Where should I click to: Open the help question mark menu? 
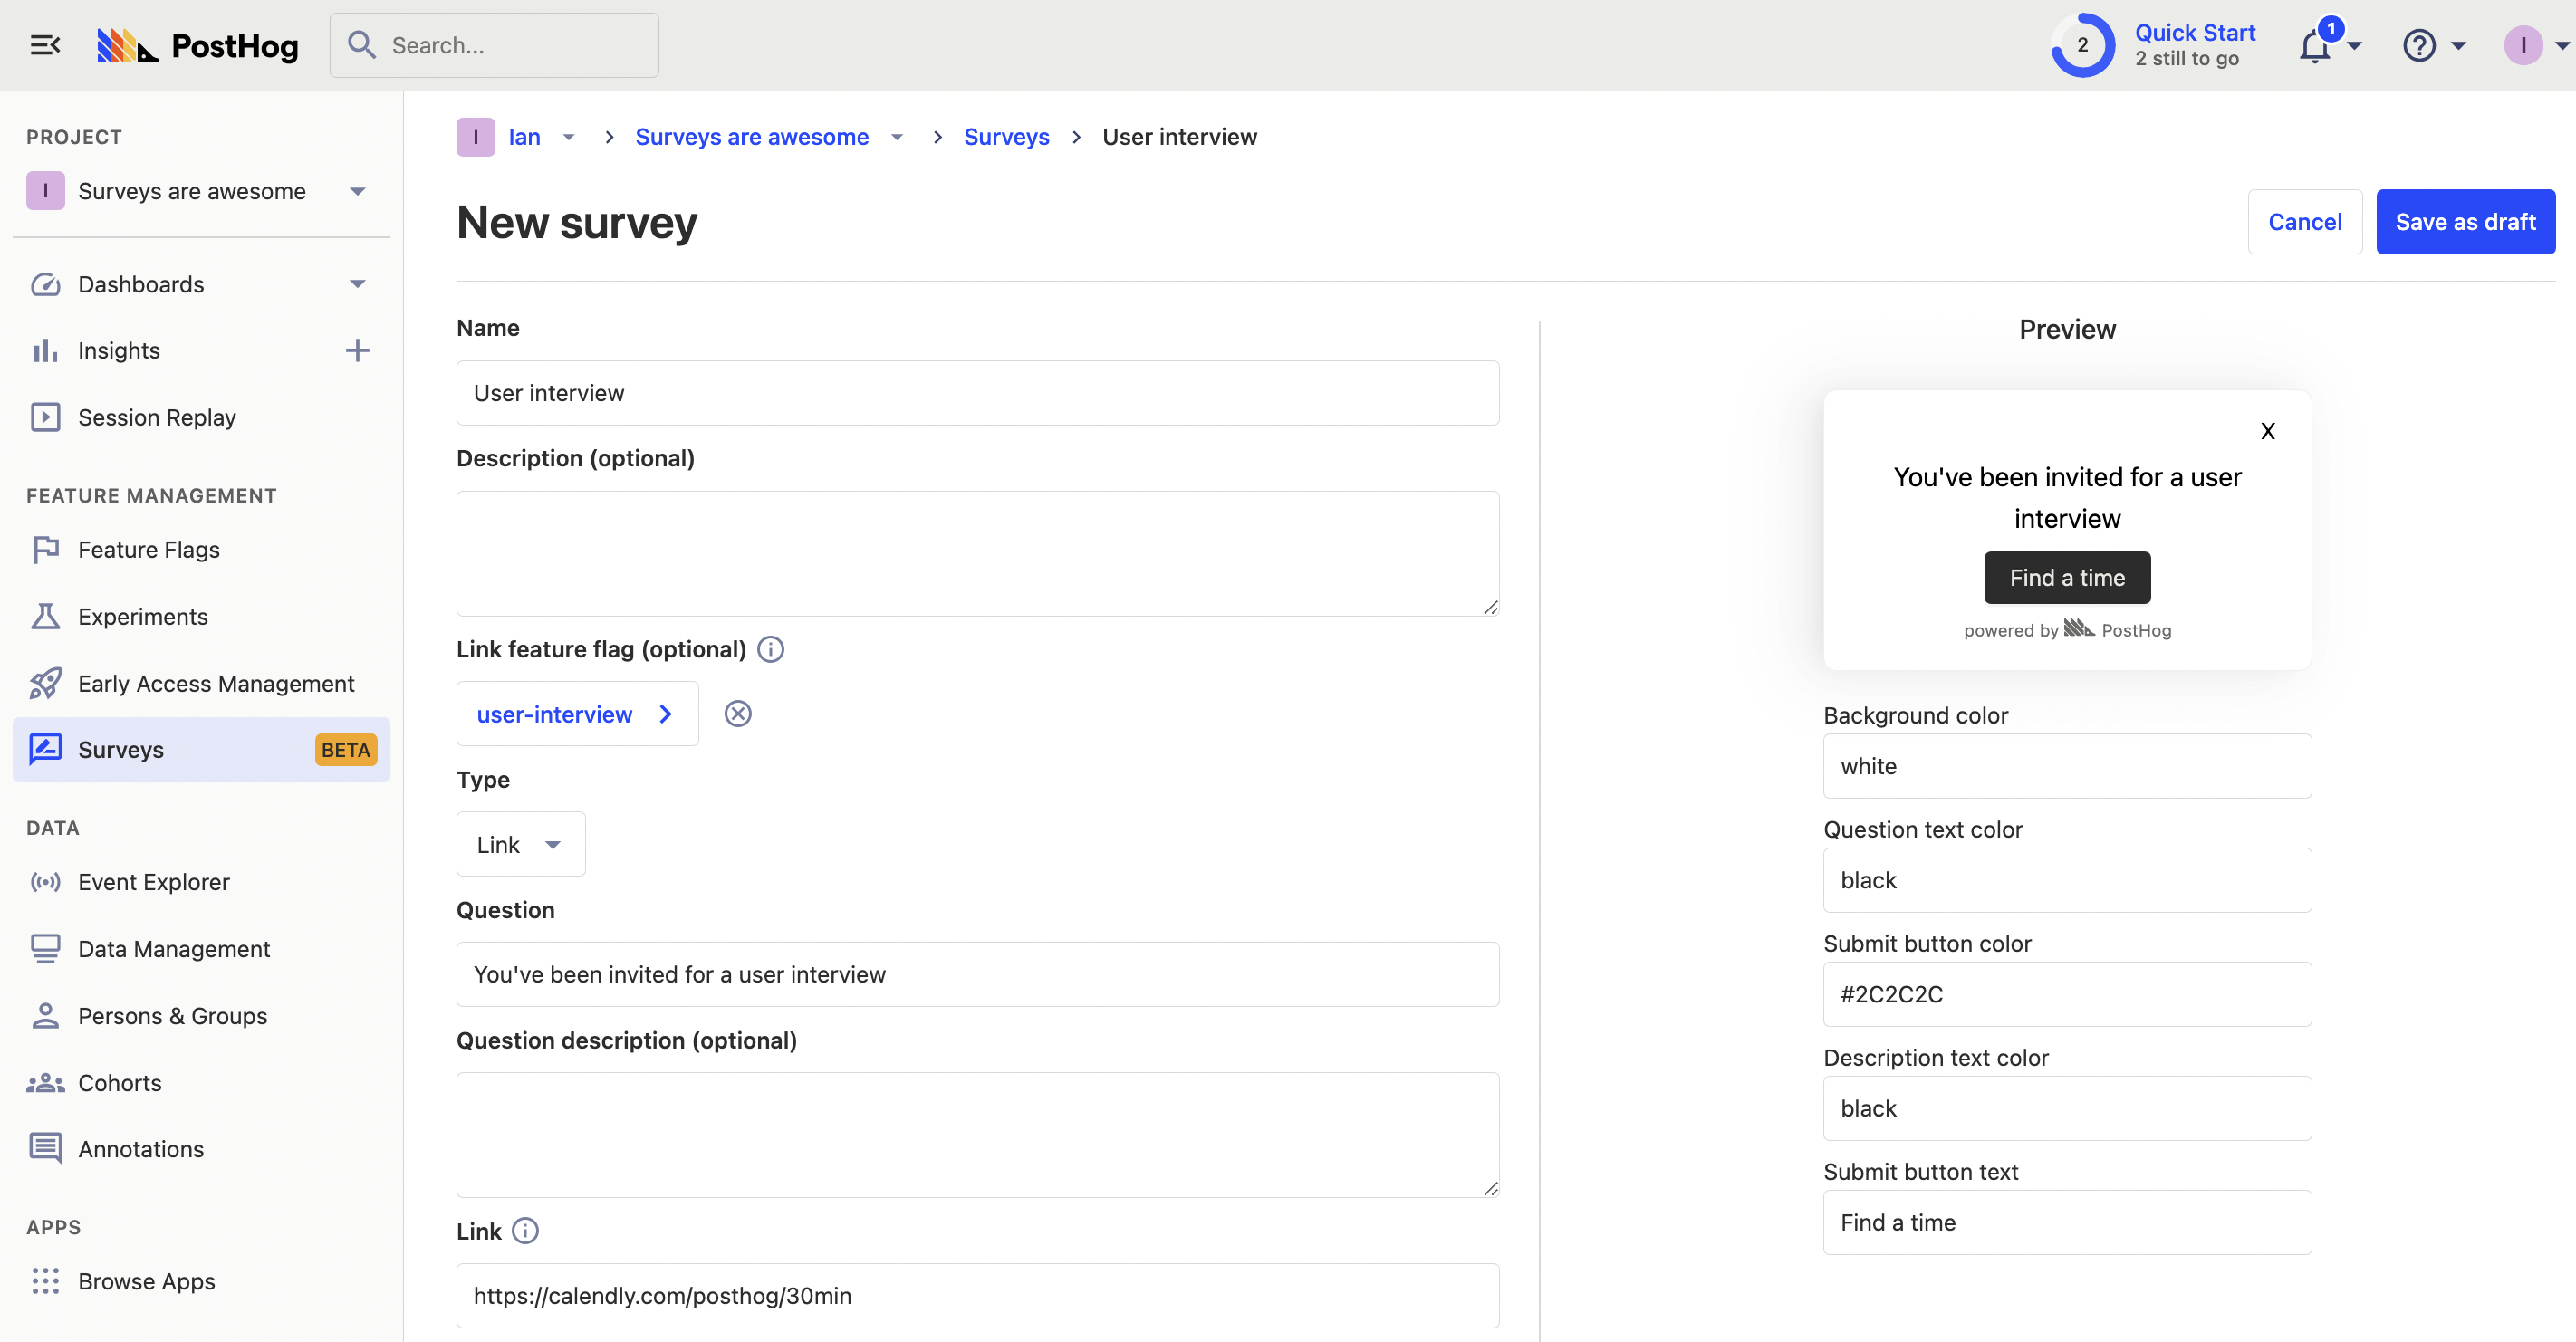point(2420,46)
